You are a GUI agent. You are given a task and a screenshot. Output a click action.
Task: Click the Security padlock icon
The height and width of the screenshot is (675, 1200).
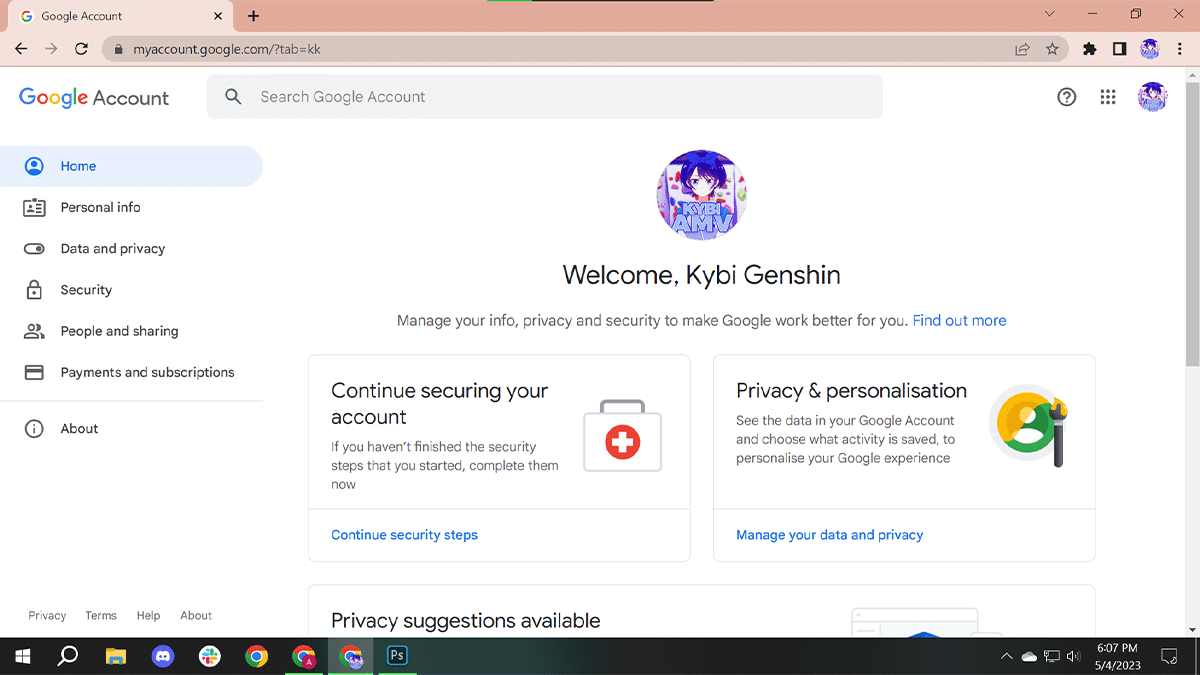click(x=34, y=290)
